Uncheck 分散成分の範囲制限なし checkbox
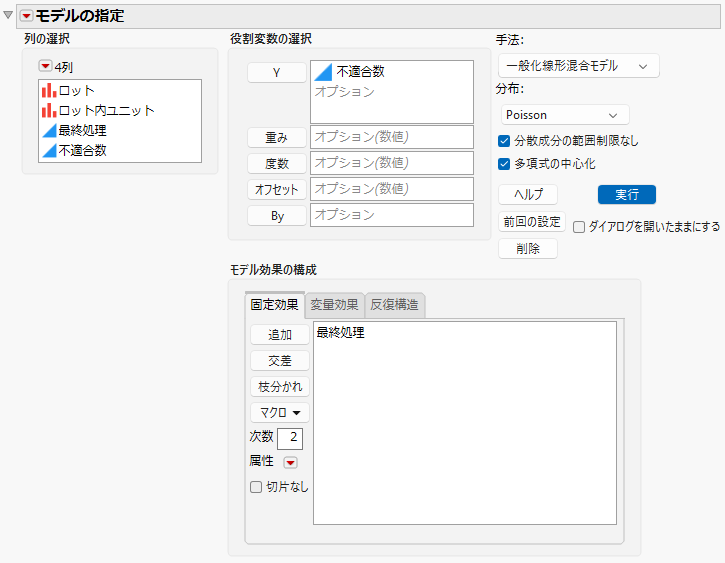 click(504, 141)
